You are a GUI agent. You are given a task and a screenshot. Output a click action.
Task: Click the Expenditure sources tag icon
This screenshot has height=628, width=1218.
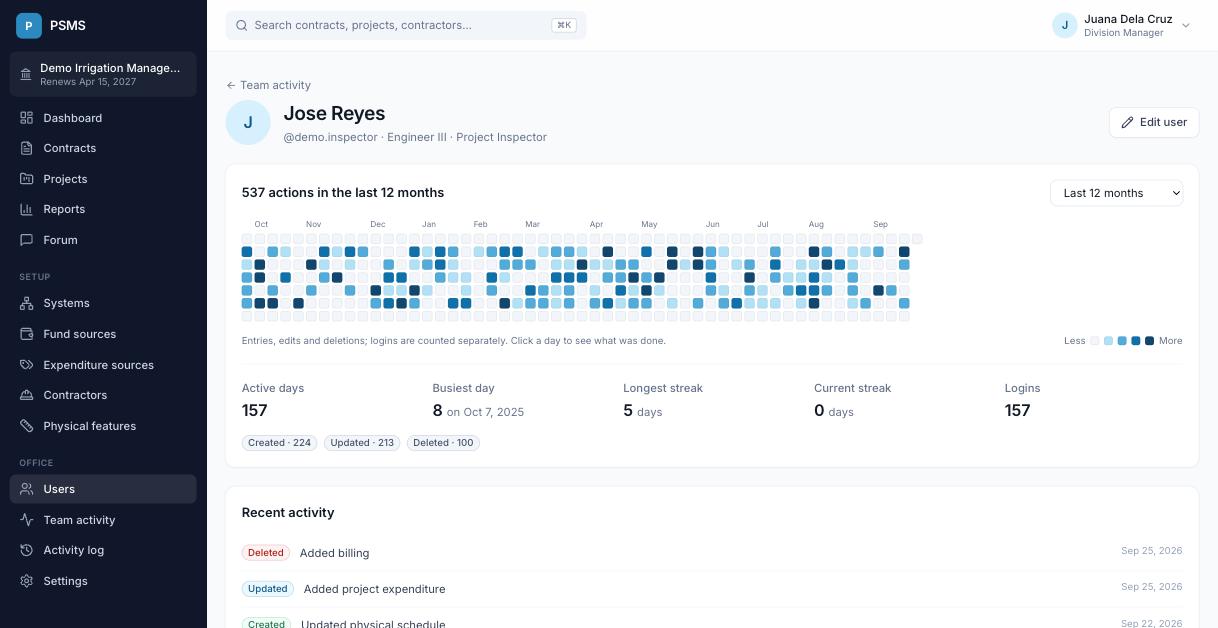coord(26,365)
